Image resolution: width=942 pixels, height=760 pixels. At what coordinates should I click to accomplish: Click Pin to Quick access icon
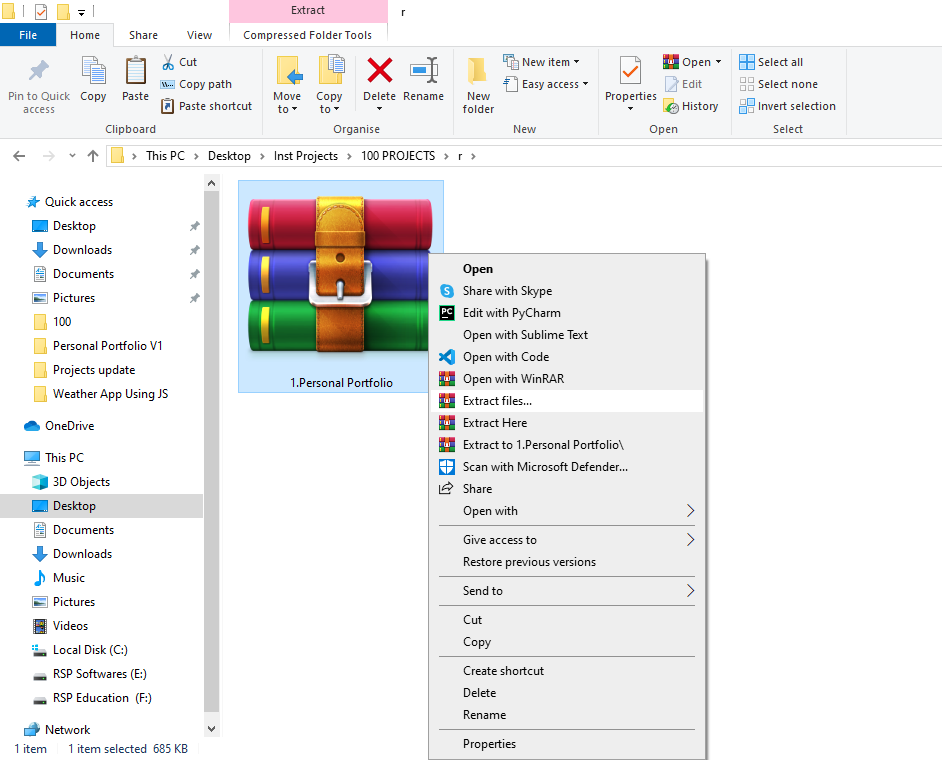coord(39,70)
